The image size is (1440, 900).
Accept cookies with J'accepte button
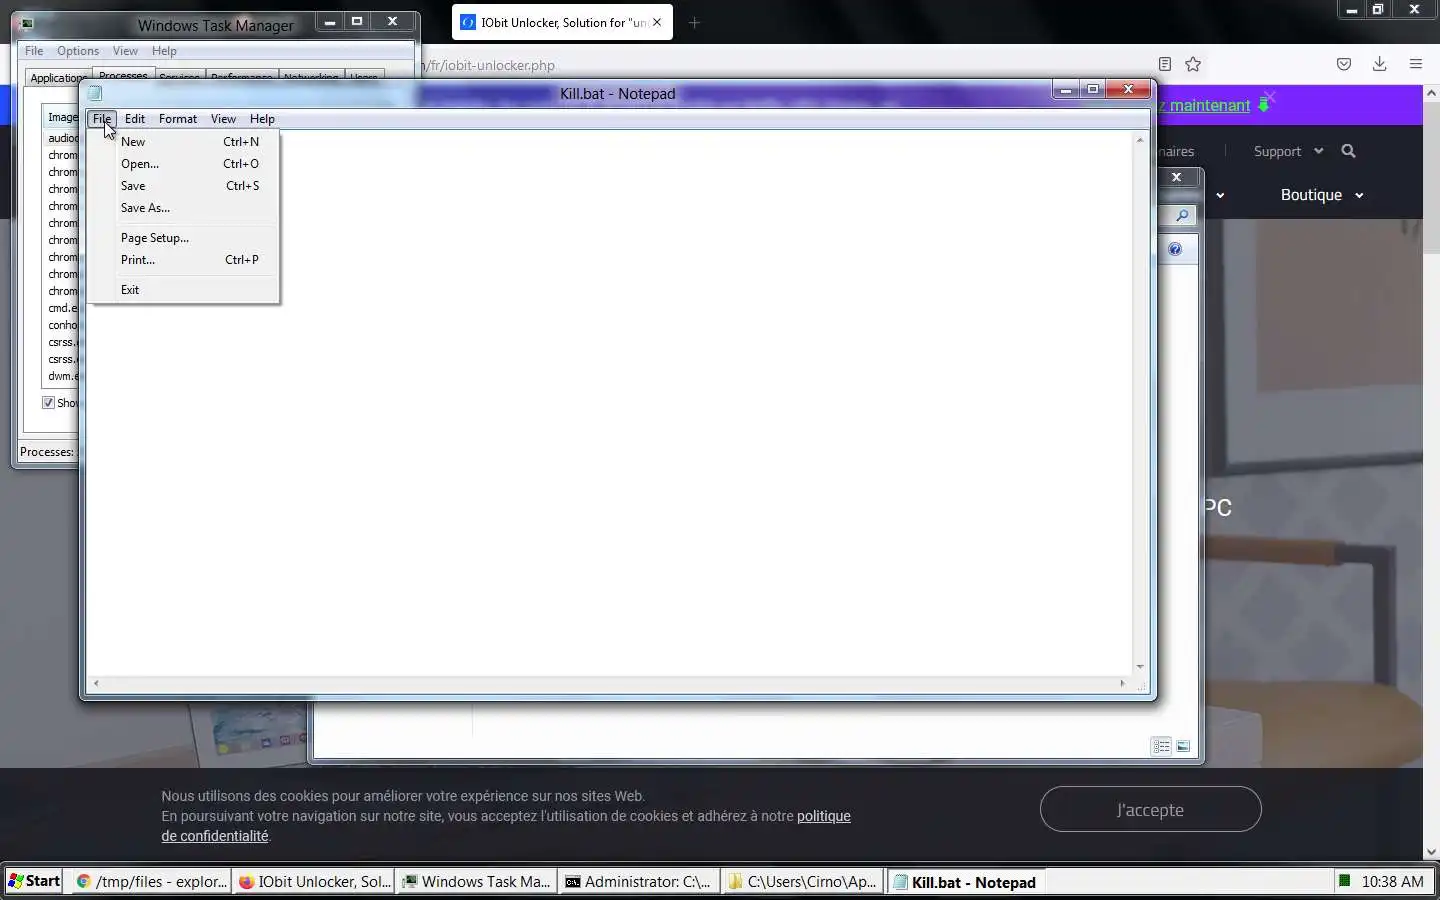(x=1150, y=809)
